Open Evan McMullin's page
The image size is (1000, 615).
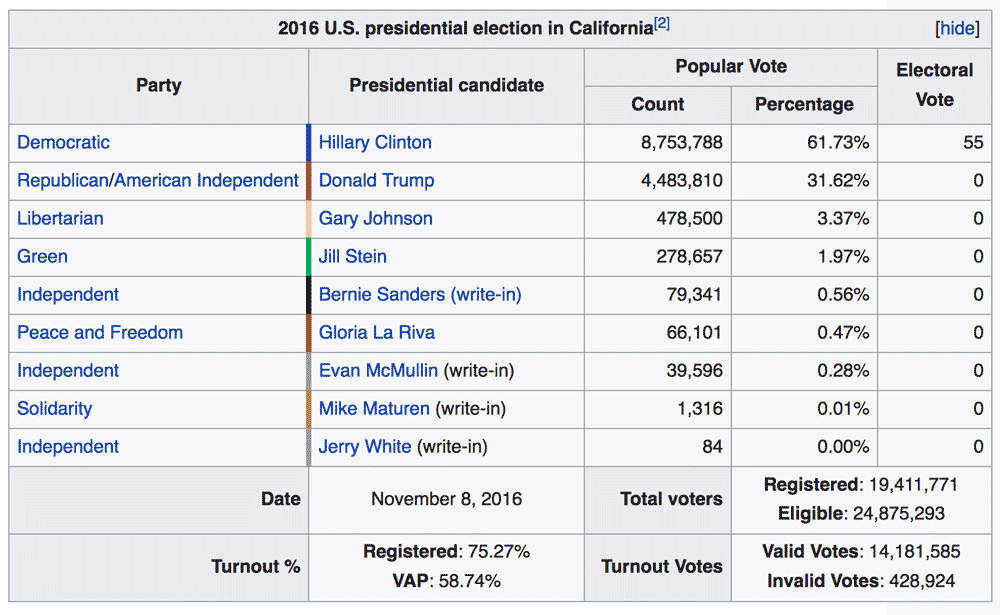tap(378, 371)
